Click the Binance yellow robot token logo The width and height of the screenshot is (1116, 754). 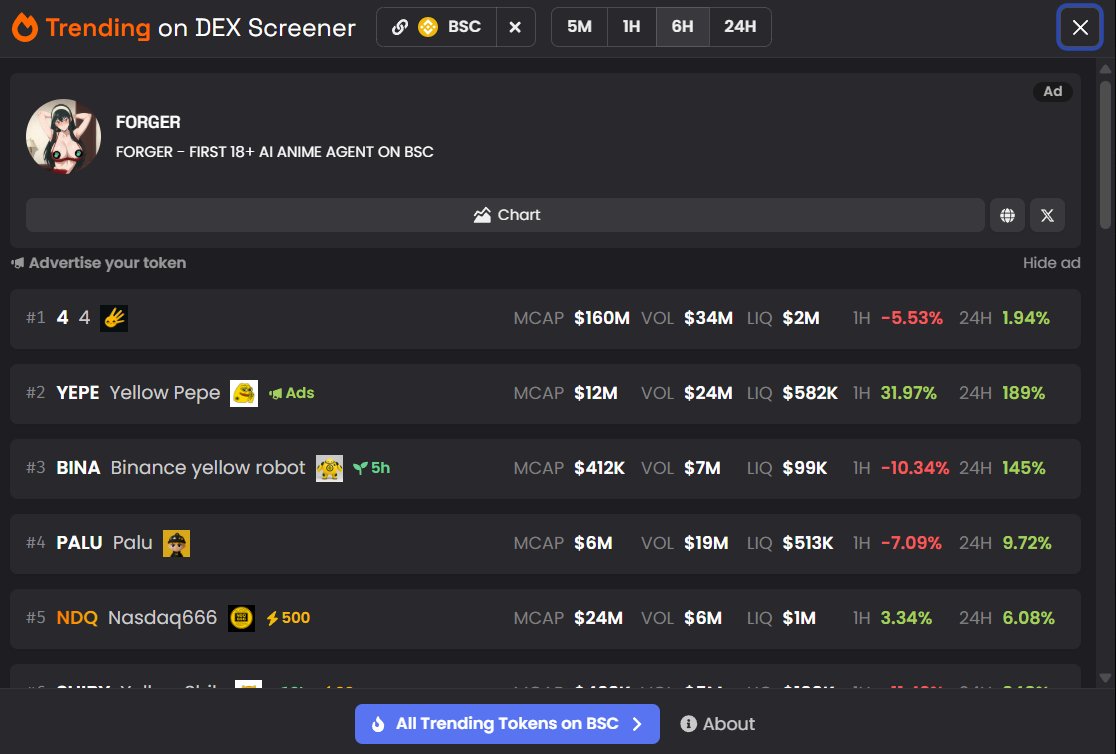tap(330, 468)
